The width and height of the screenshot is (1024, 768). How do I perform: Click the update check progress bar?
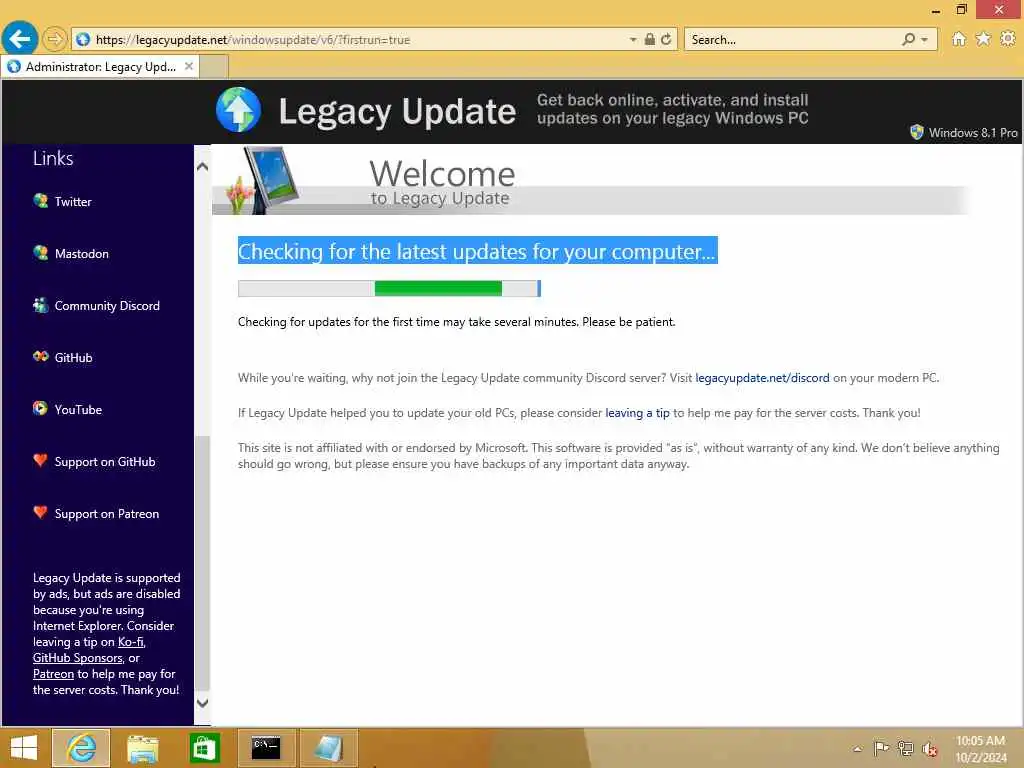click(389, 288)
